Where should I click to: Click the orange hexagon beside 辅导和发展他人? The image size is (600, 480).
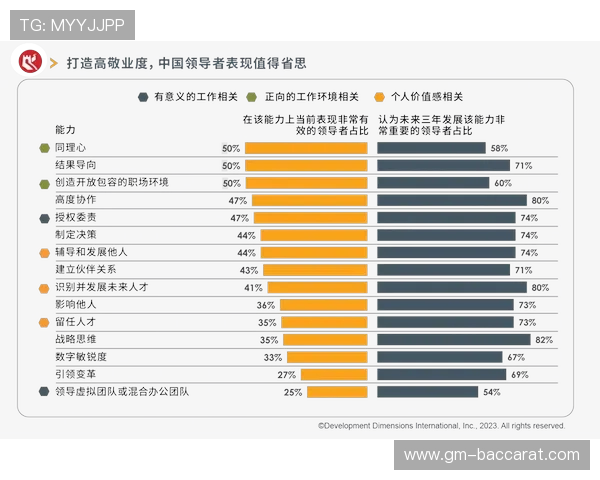[44, 252]
